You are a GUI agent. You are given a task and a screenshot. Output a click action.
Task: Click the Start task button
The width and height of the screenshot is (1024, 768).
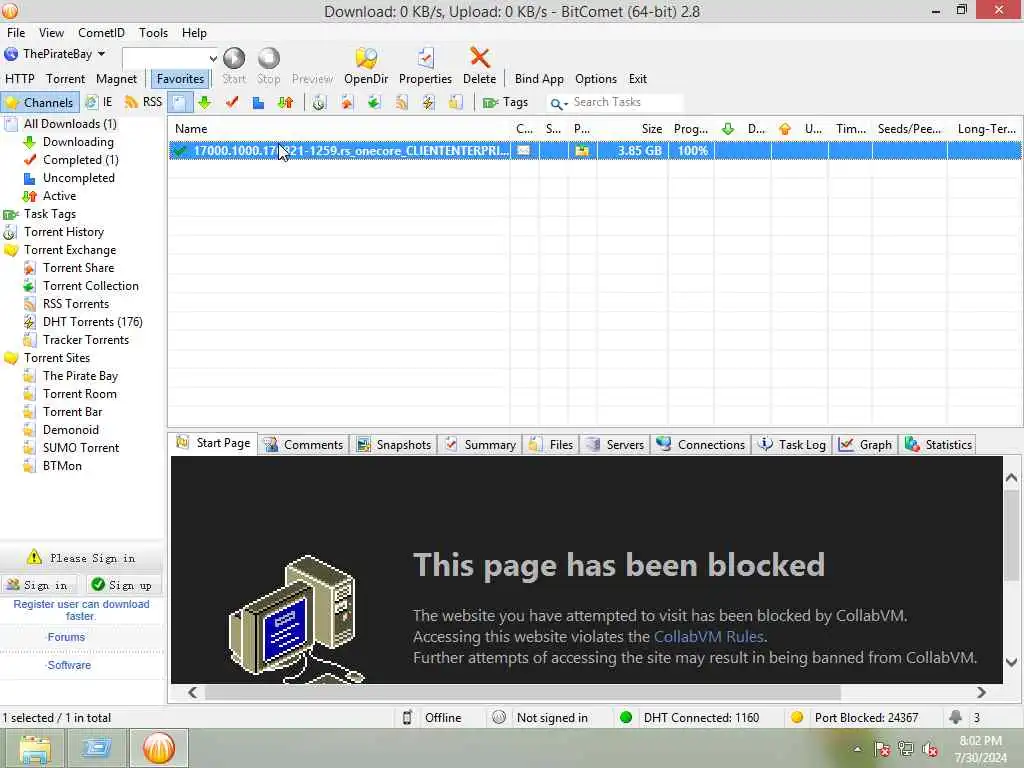234,66
